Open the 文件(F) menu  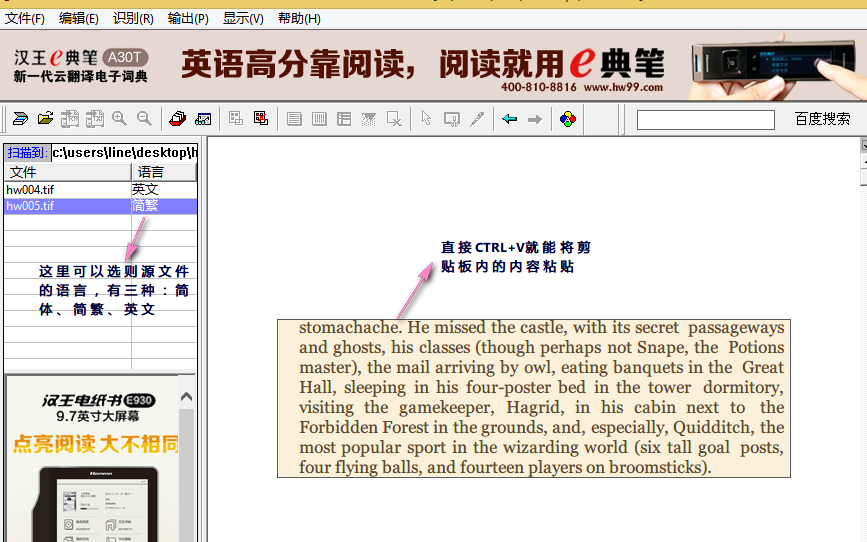coord(25,19)
